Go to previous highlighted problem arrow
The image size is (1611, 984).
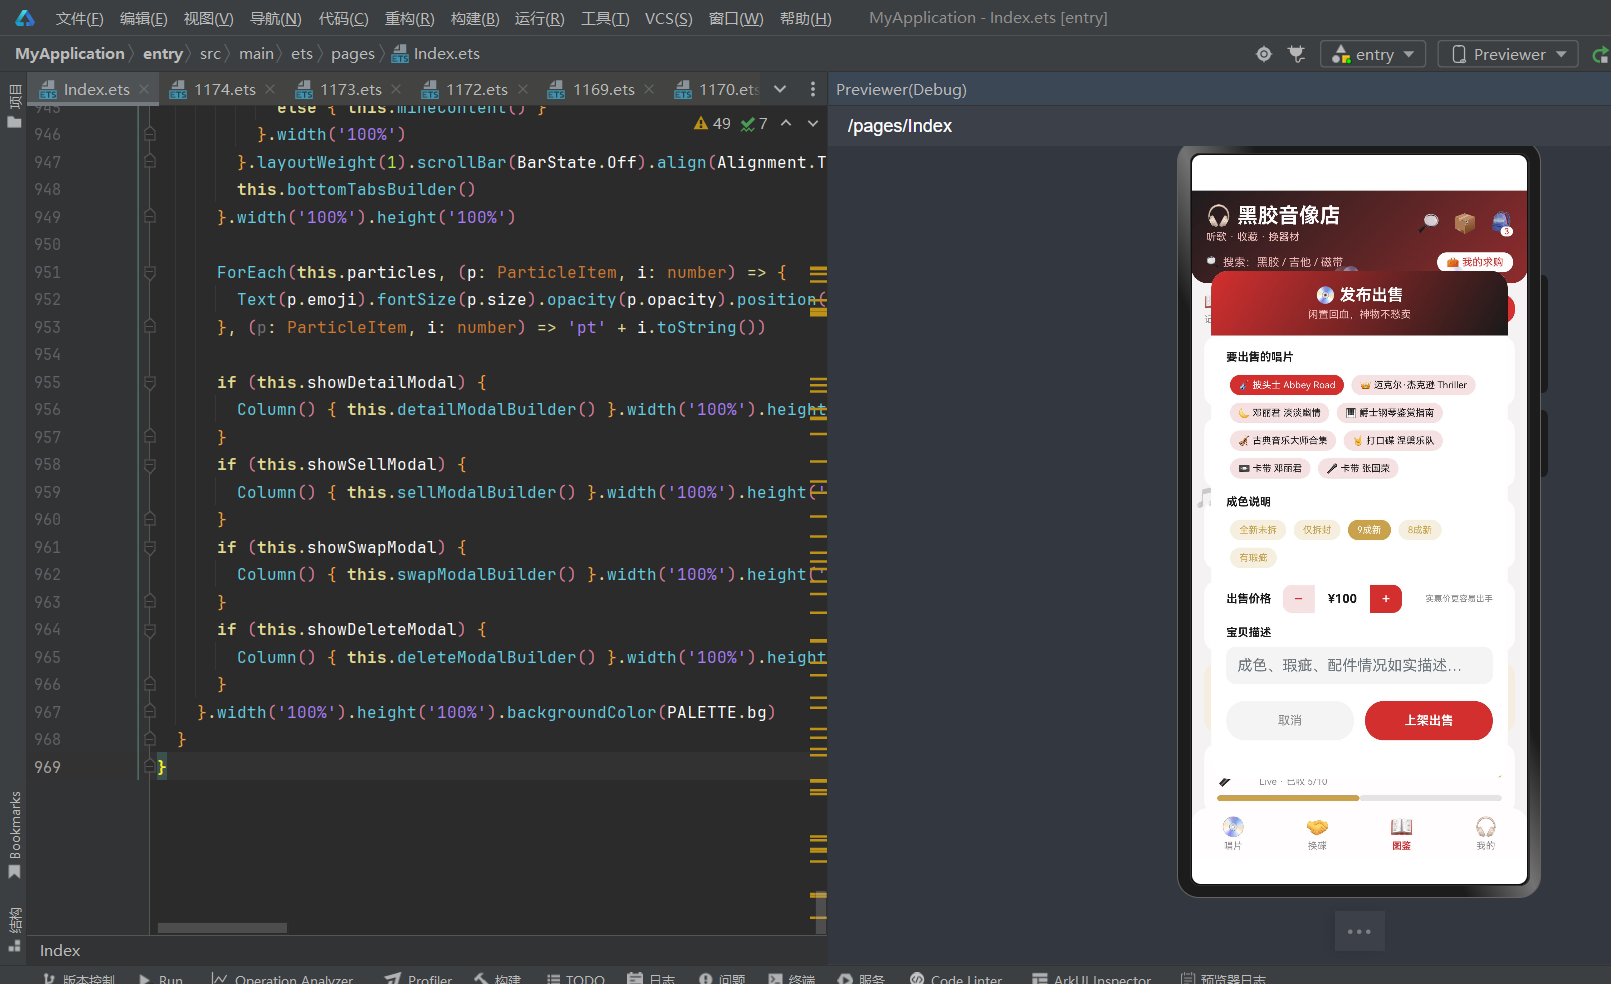point(786,123)
